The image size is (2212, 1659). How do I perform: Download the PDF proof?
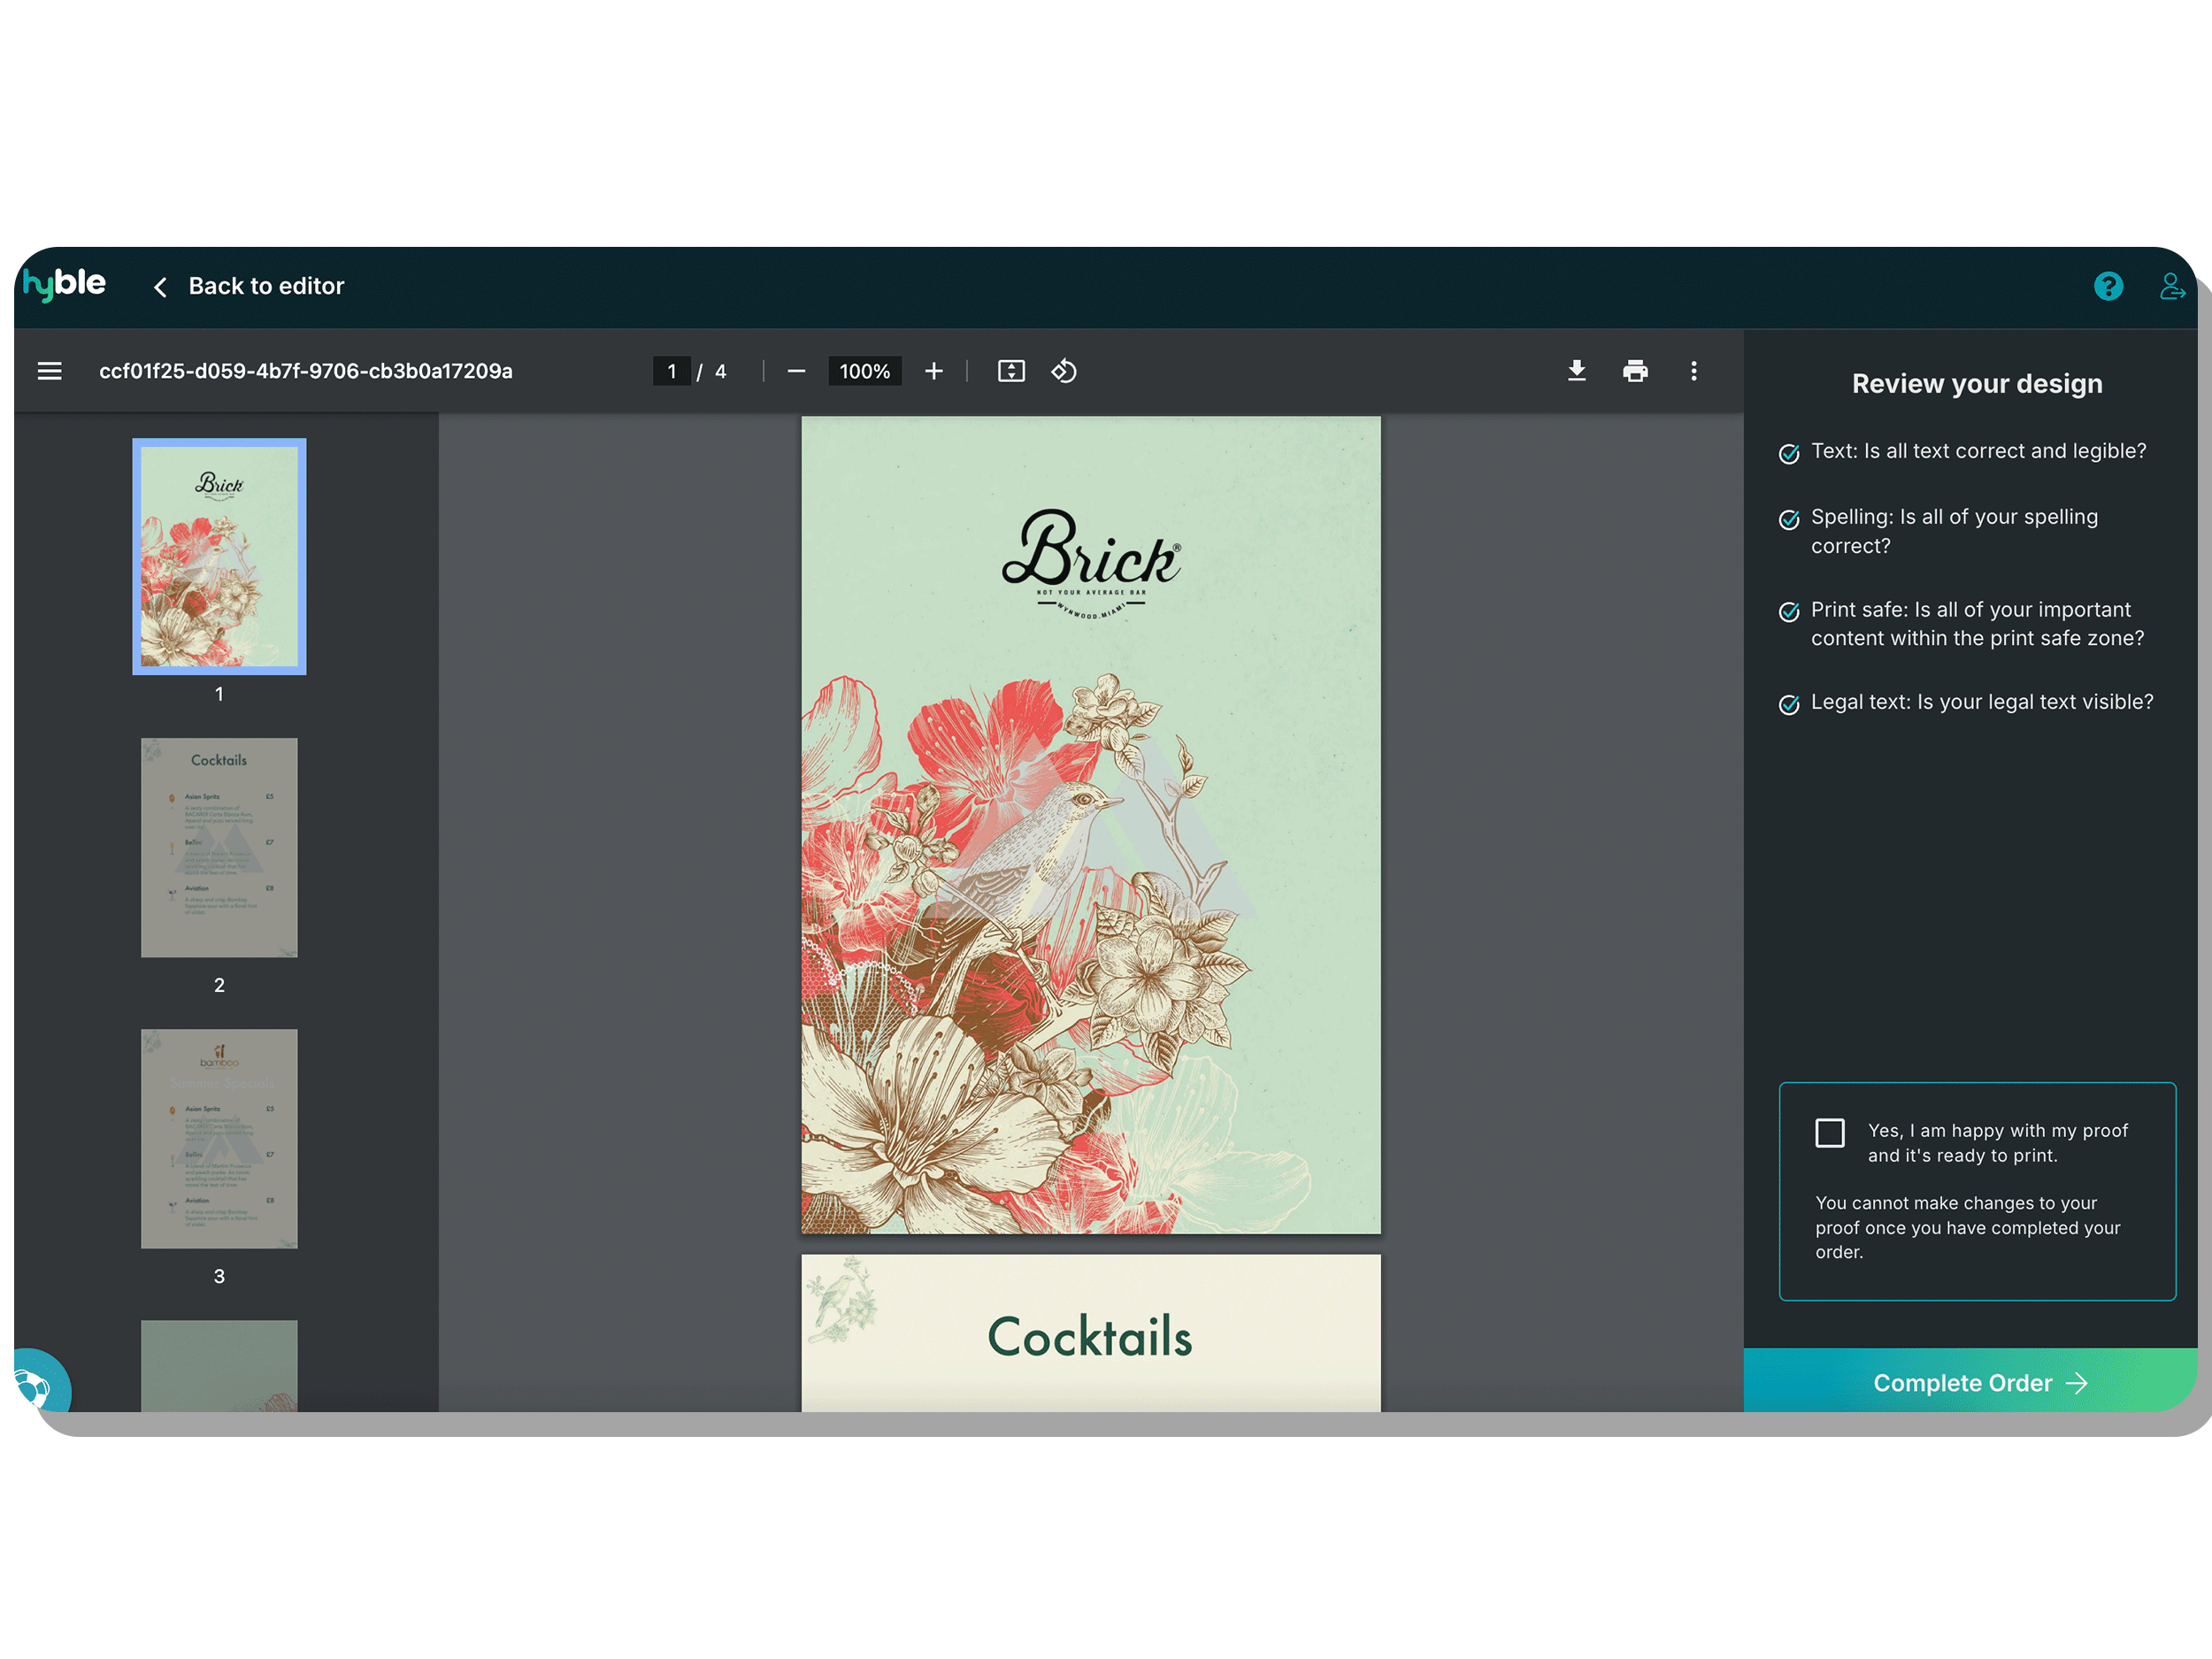point(1576,371)
